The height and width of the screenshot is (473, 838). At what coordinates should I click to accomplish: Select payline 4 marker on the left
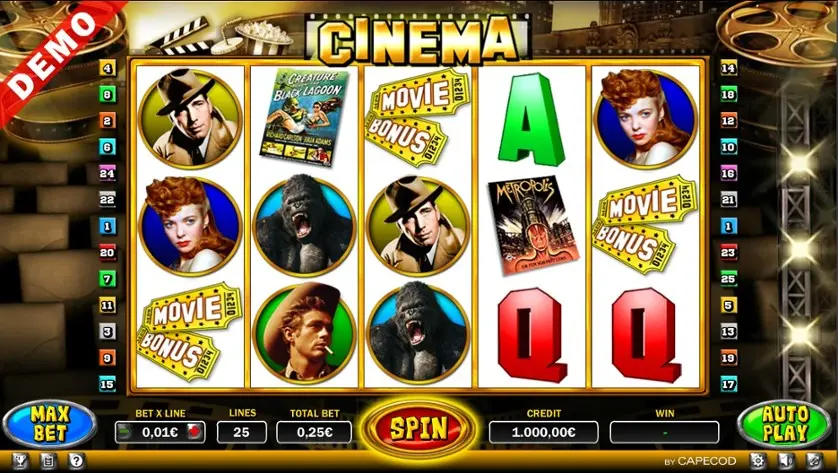coord(107,68)
